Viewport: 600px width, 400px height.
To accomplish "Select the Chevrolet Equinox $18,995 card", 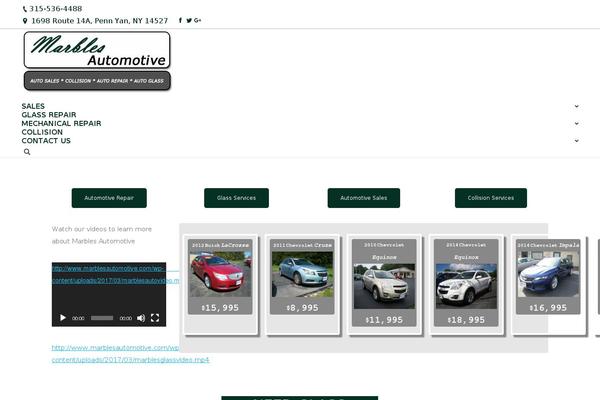I will pos(466,283).
